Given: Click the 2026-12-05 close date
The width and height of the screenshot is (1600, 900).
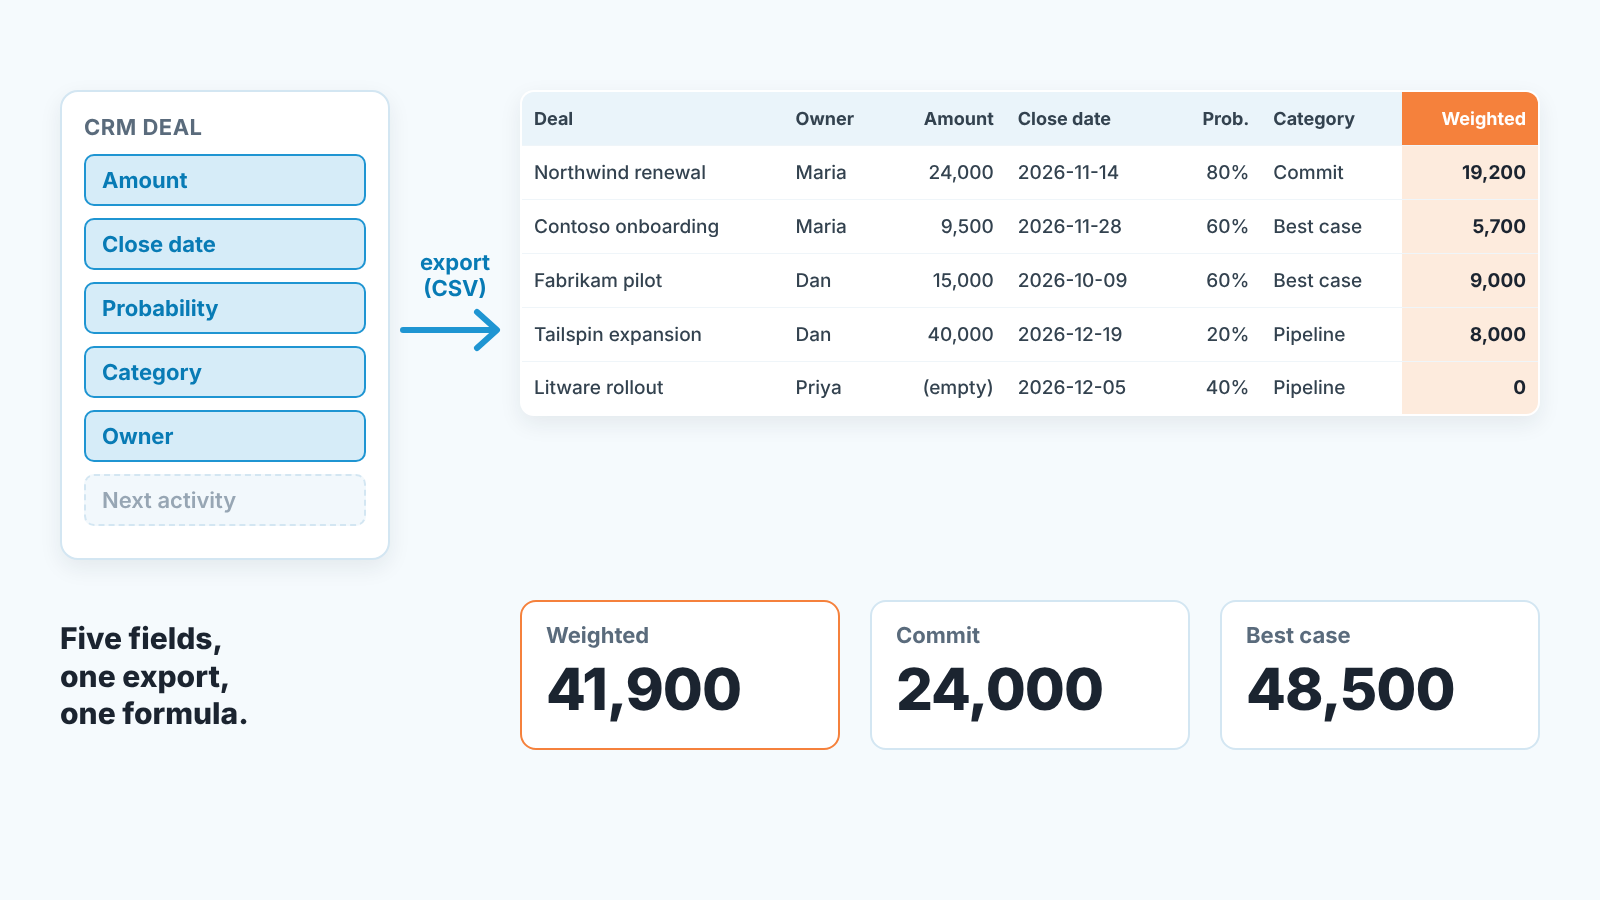Looking at the screenshot, I should pos(1072,387).
